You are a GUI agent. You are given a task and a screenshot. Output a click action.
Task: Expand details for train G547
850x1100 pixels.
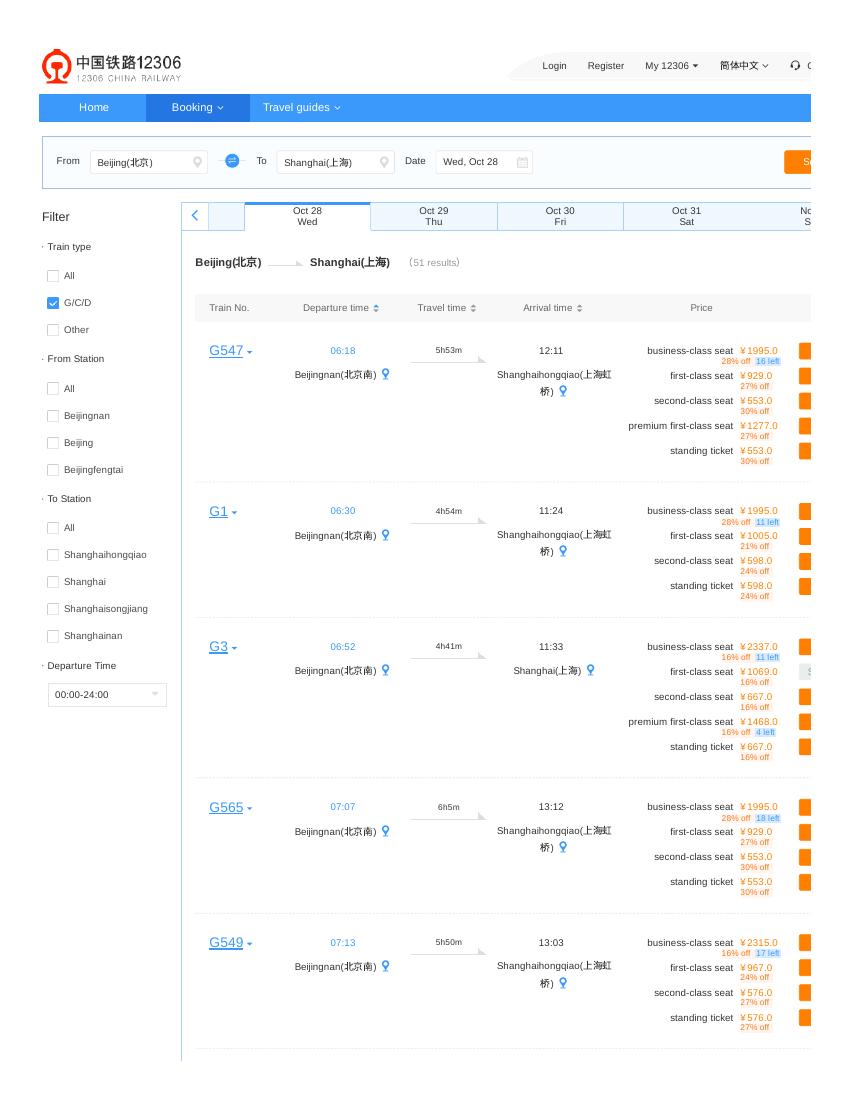[x=250, y=352]
